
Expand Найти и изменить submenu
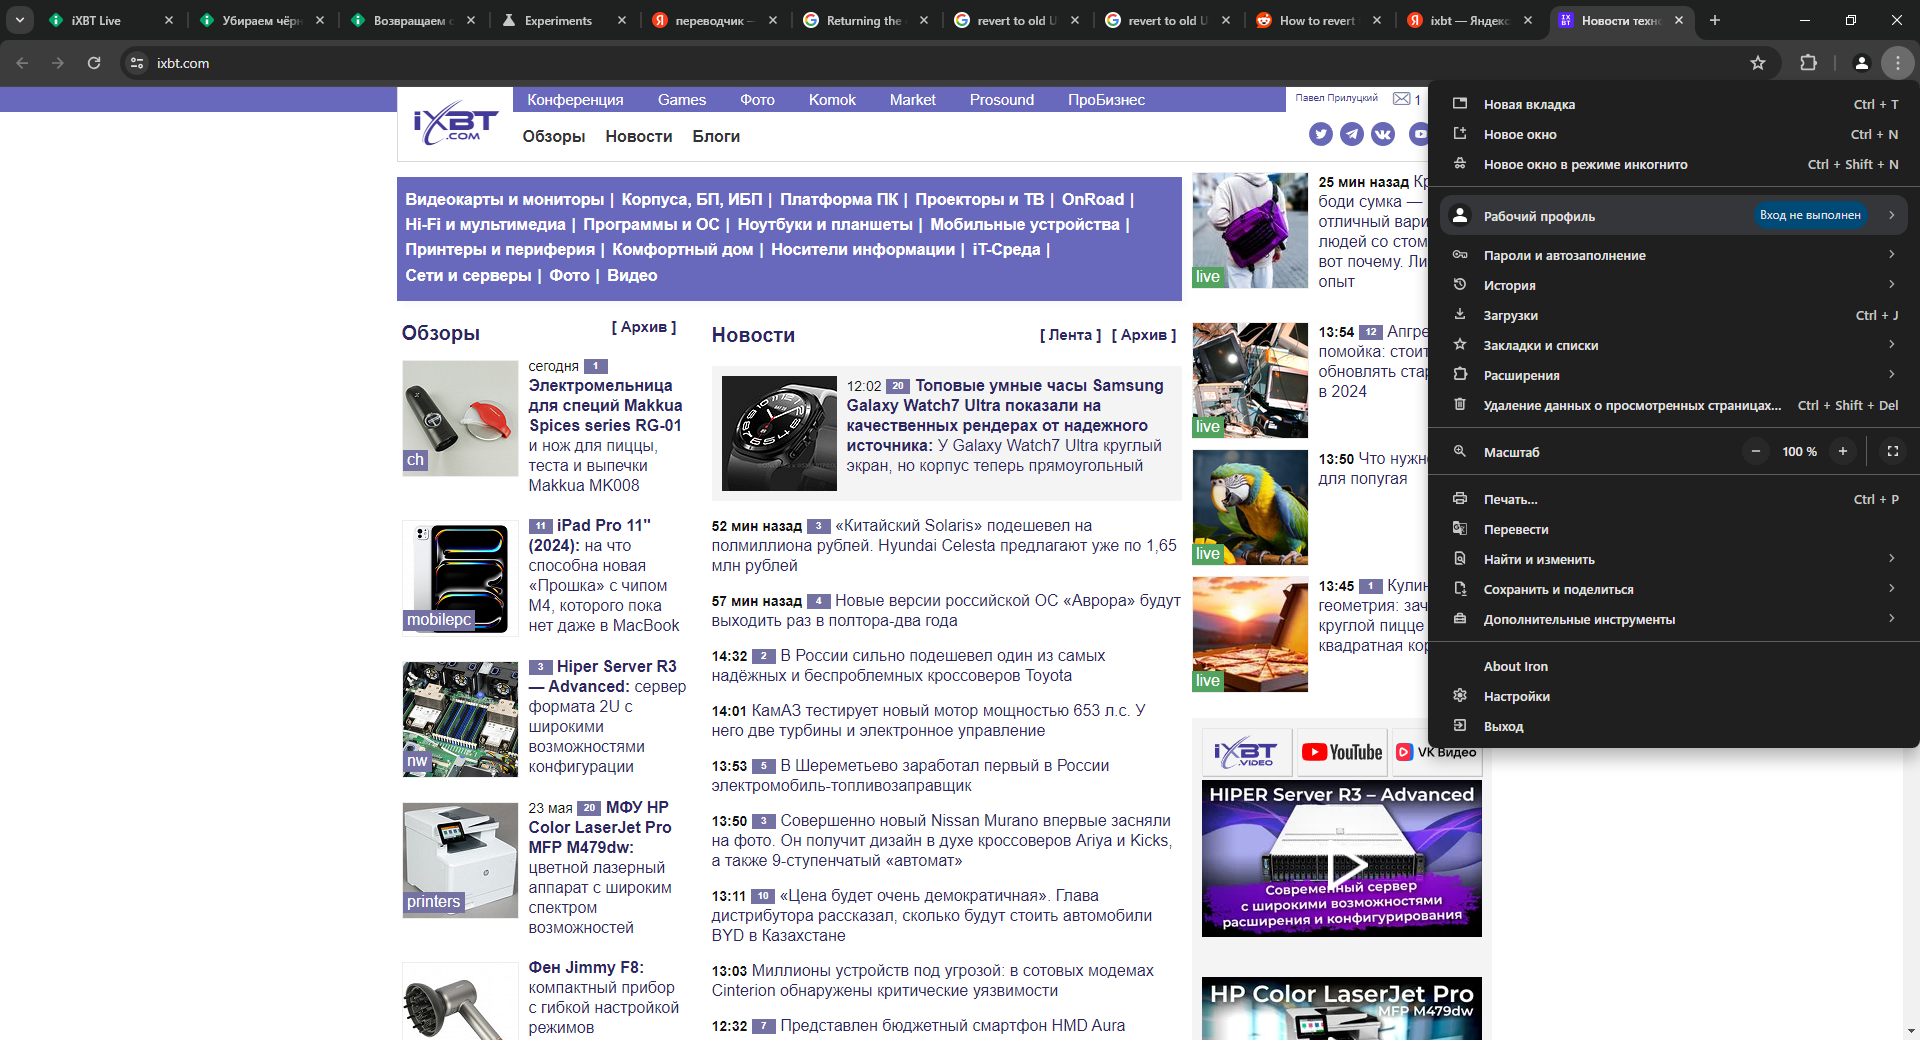pyautogui.click(x=1673, y=559)
